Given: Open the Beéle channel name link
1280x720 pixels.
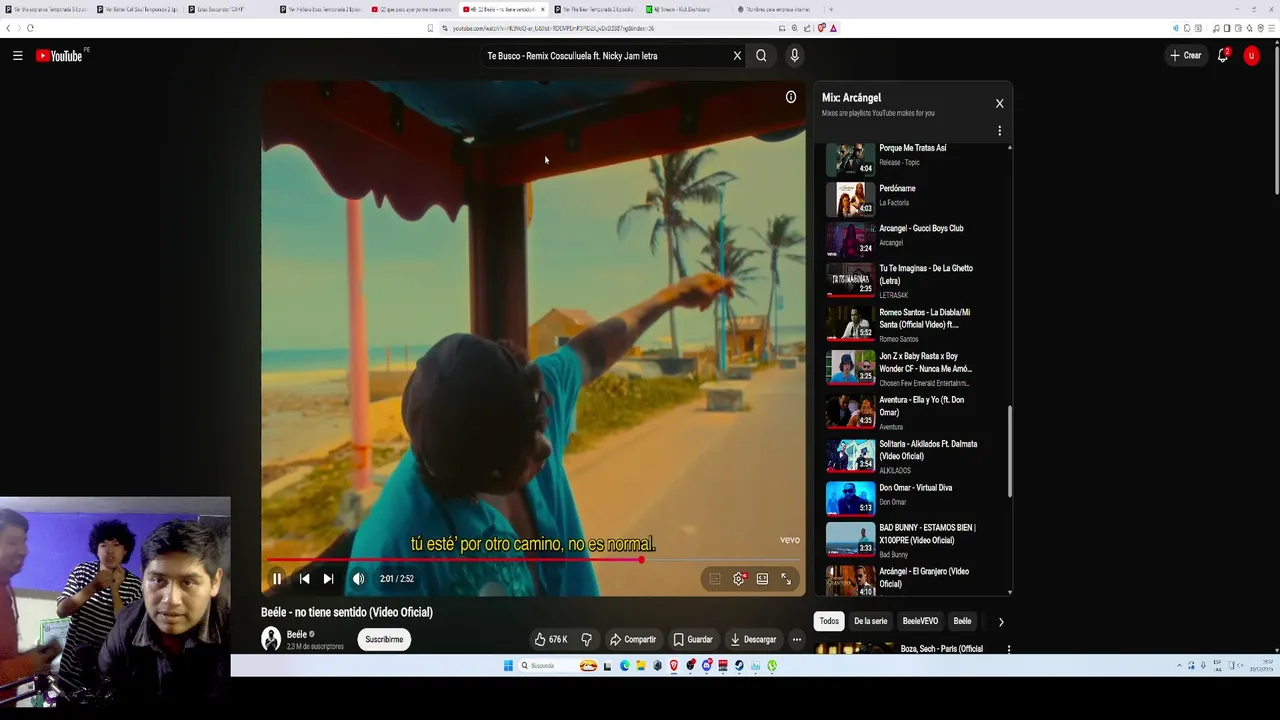Looking at the screenshot, I should [296, 634].
